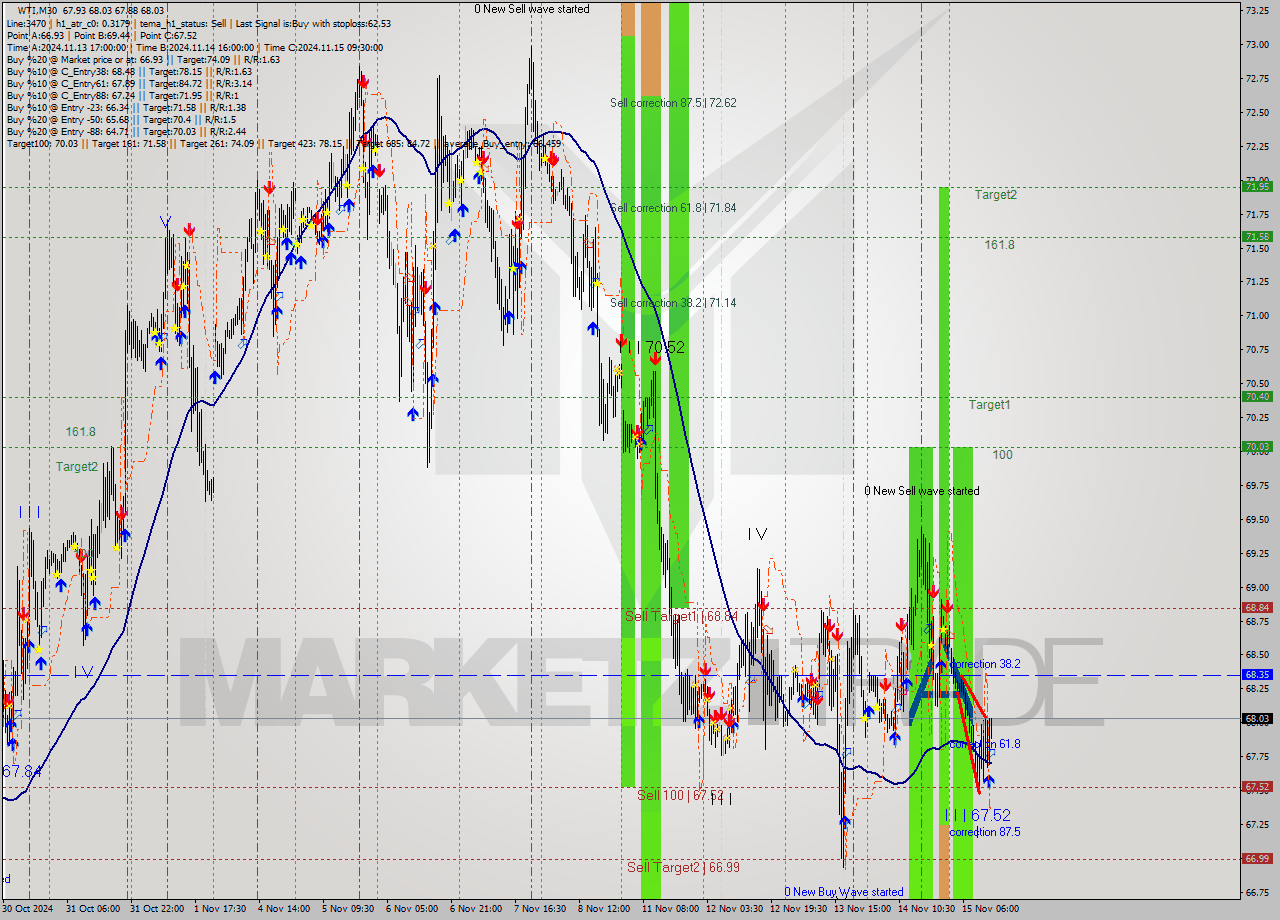Click the green 71.58 price tag
This screenshot has width=1280, height=920.
pos(1256,237)
